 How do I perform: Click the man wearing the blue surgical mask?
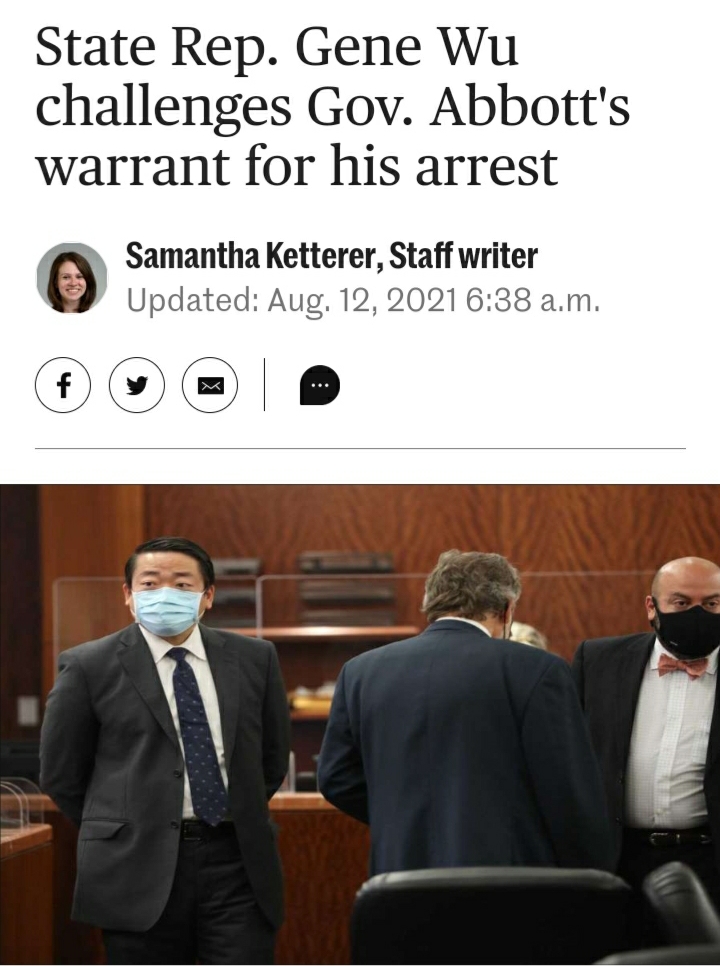click(165, 745)
